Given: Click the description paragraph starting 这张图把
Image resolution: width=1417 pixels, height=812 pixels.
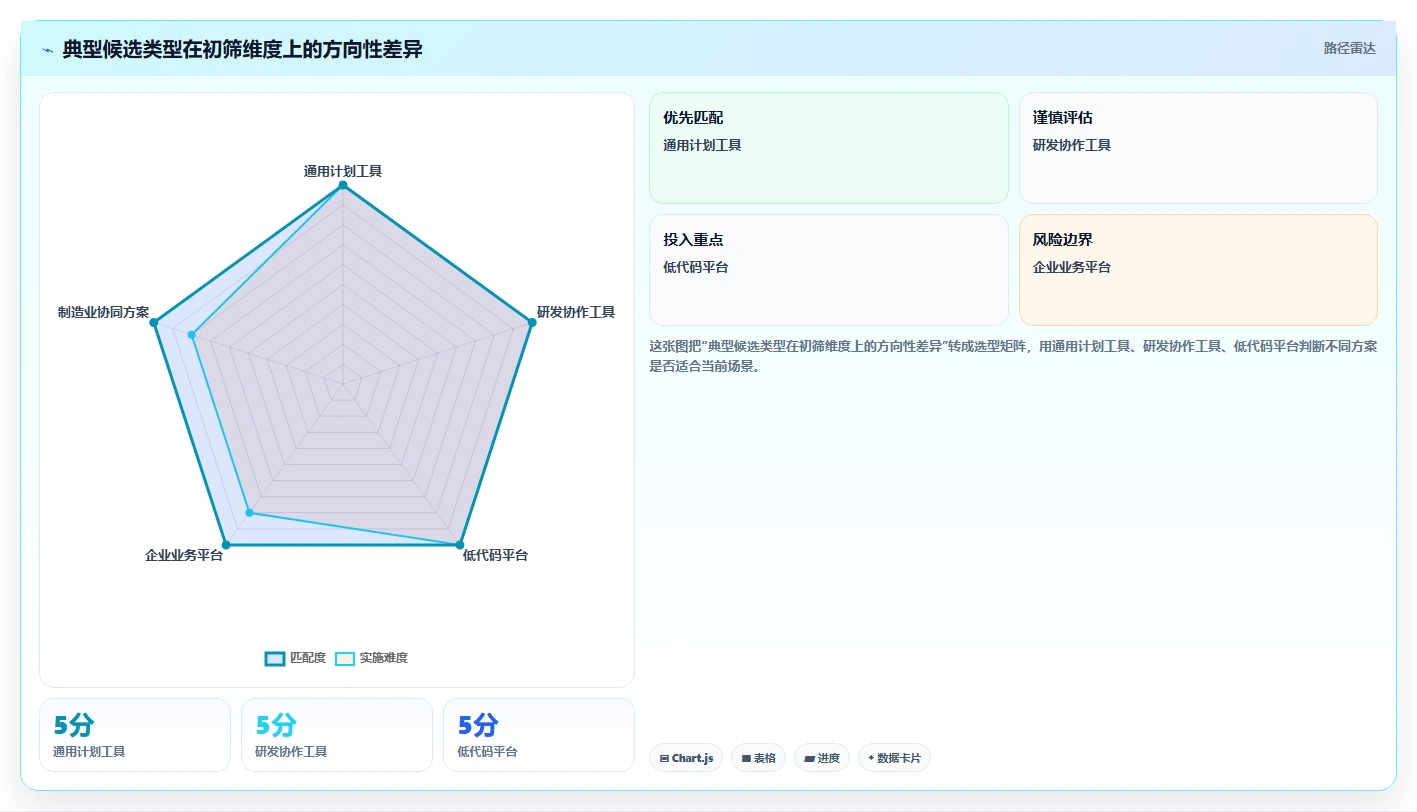Looking at the screenshot, I should tap(1013, 356).
